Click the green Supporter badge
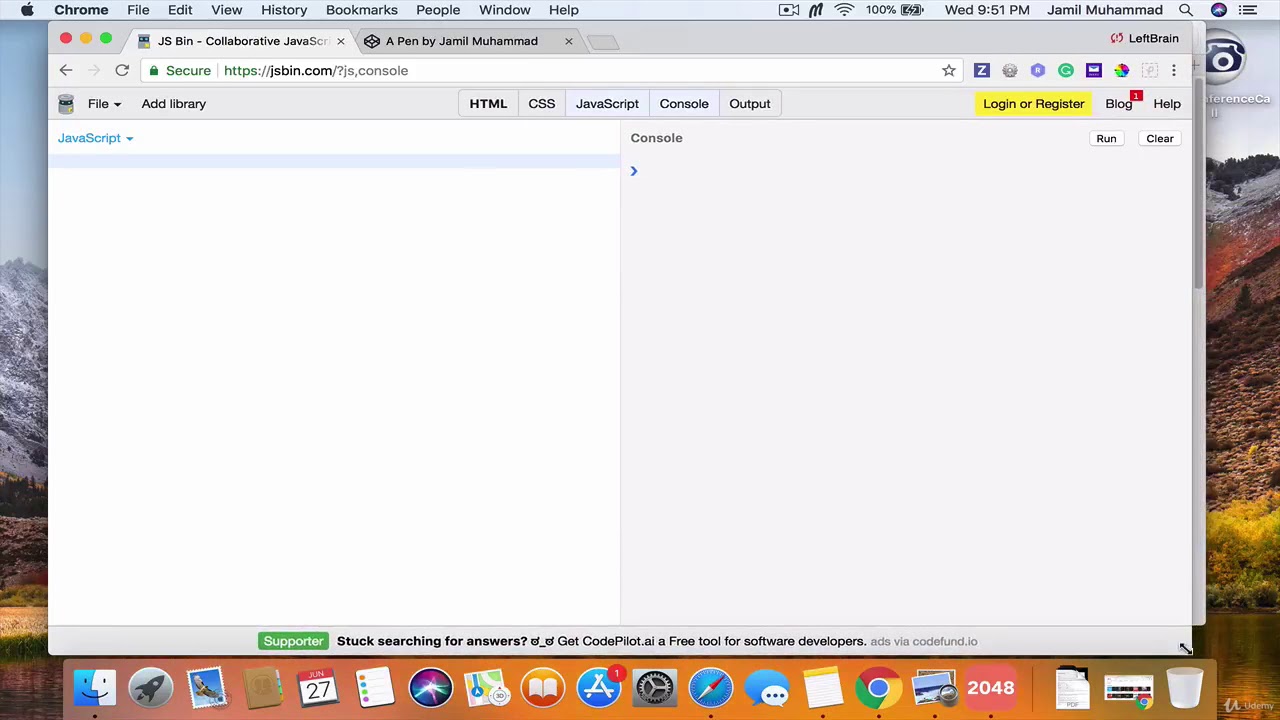 click(x=293, y=641)
